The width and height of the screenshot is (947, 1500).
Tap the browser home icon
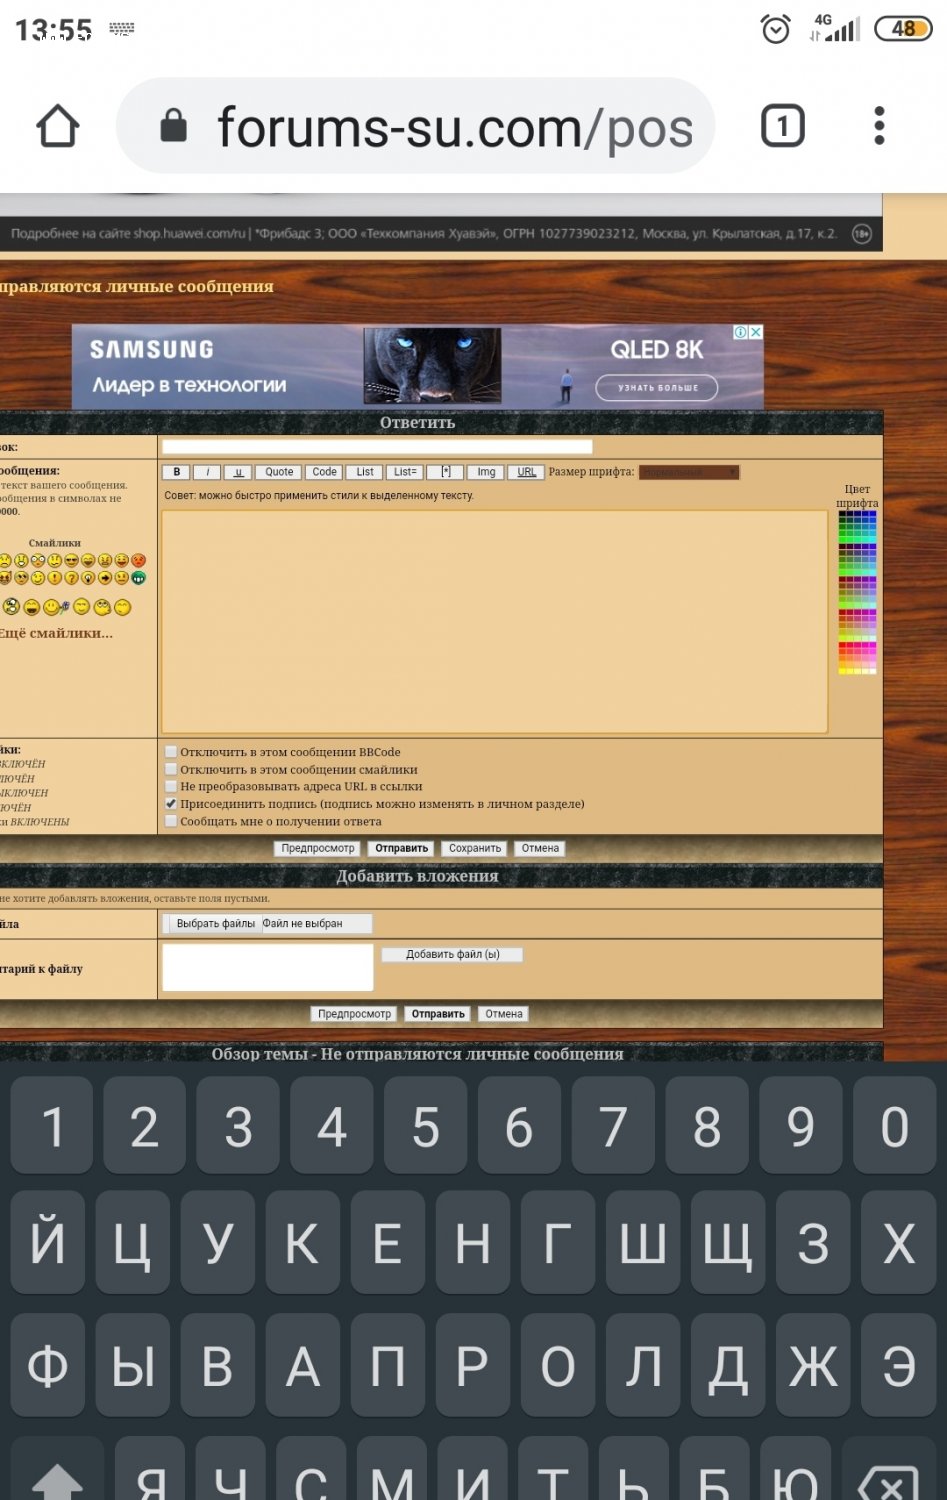(x=58, y=127)
